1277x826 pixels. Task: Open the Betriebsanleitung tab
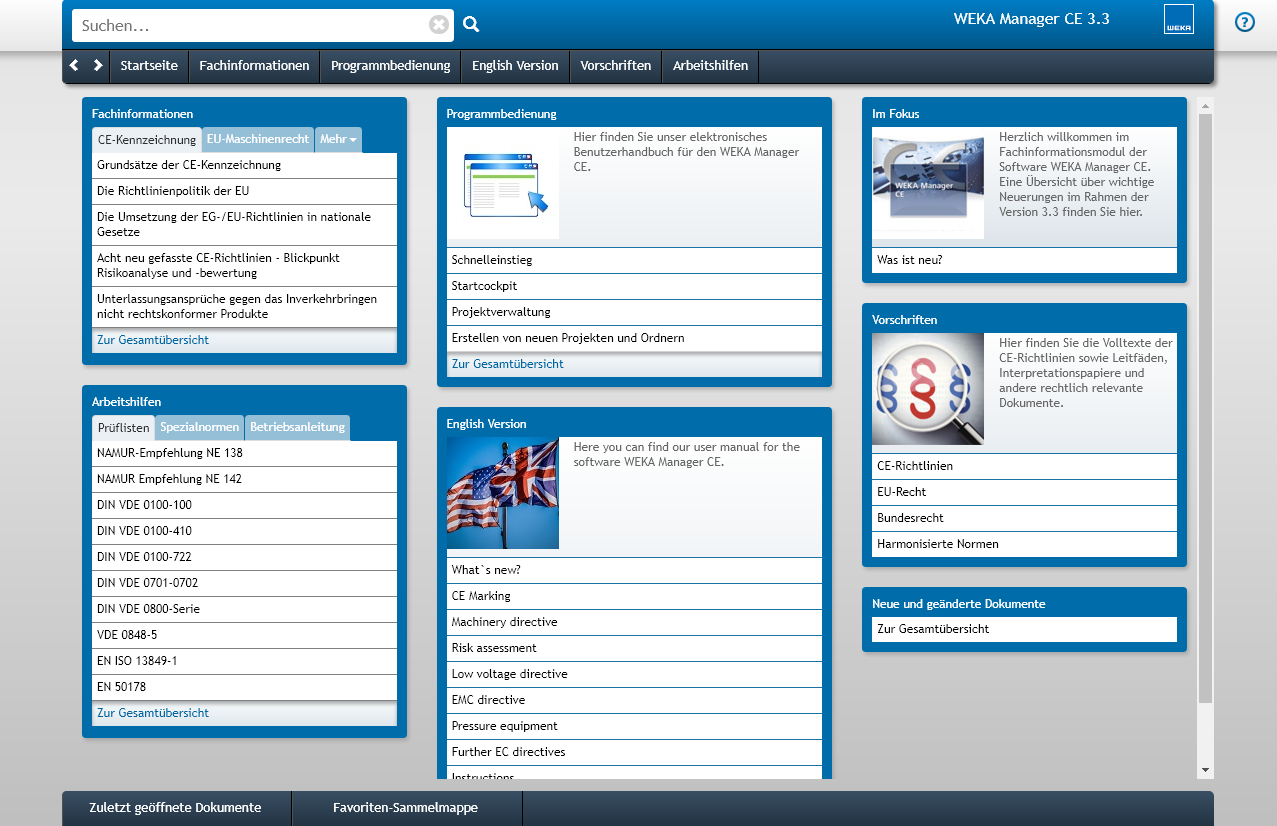coord(297,428)
